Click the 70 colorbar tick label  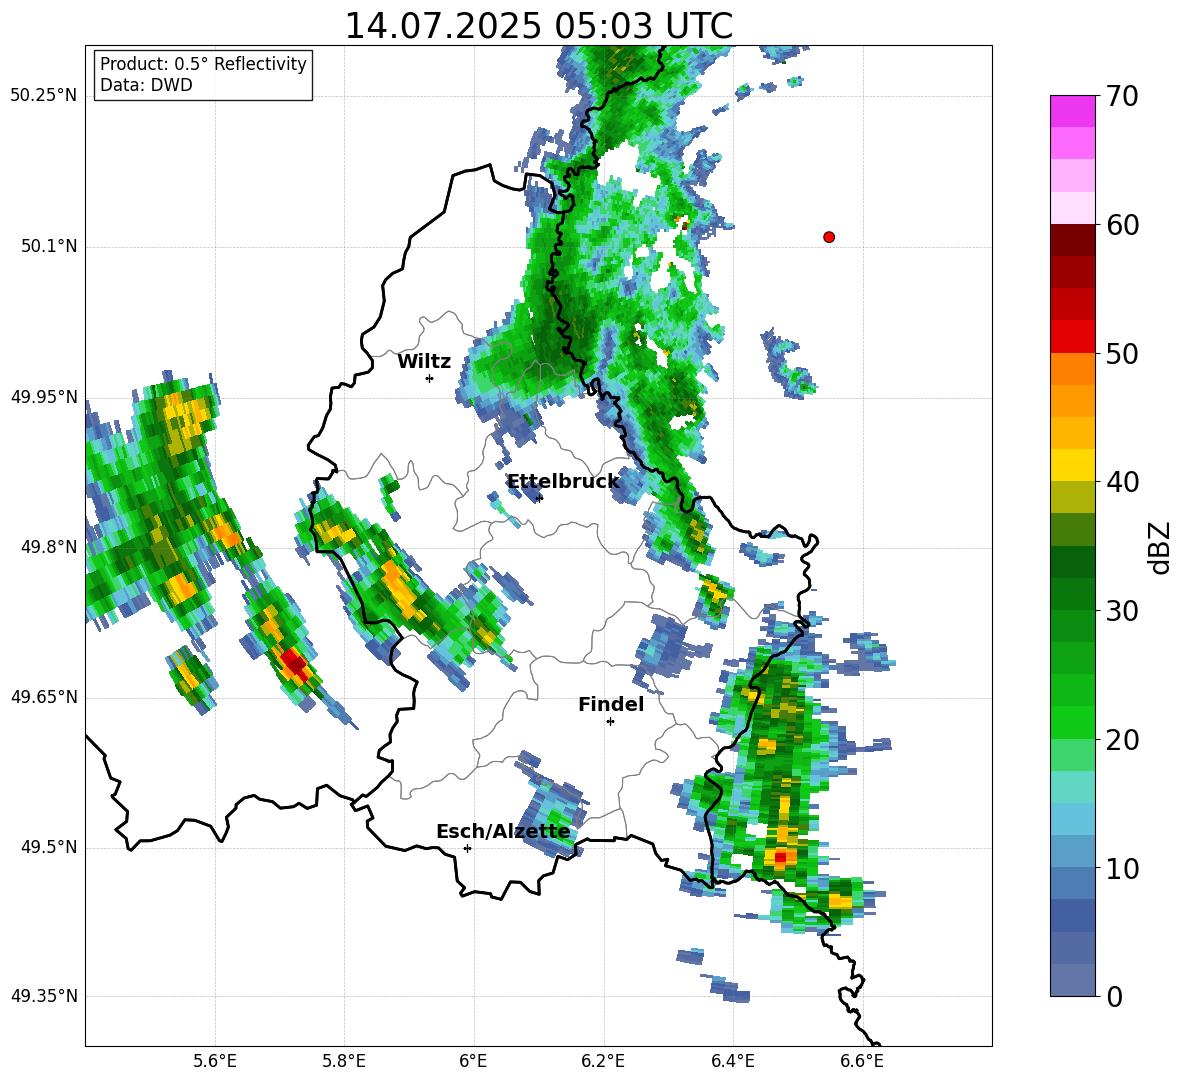coord(1122,97)
